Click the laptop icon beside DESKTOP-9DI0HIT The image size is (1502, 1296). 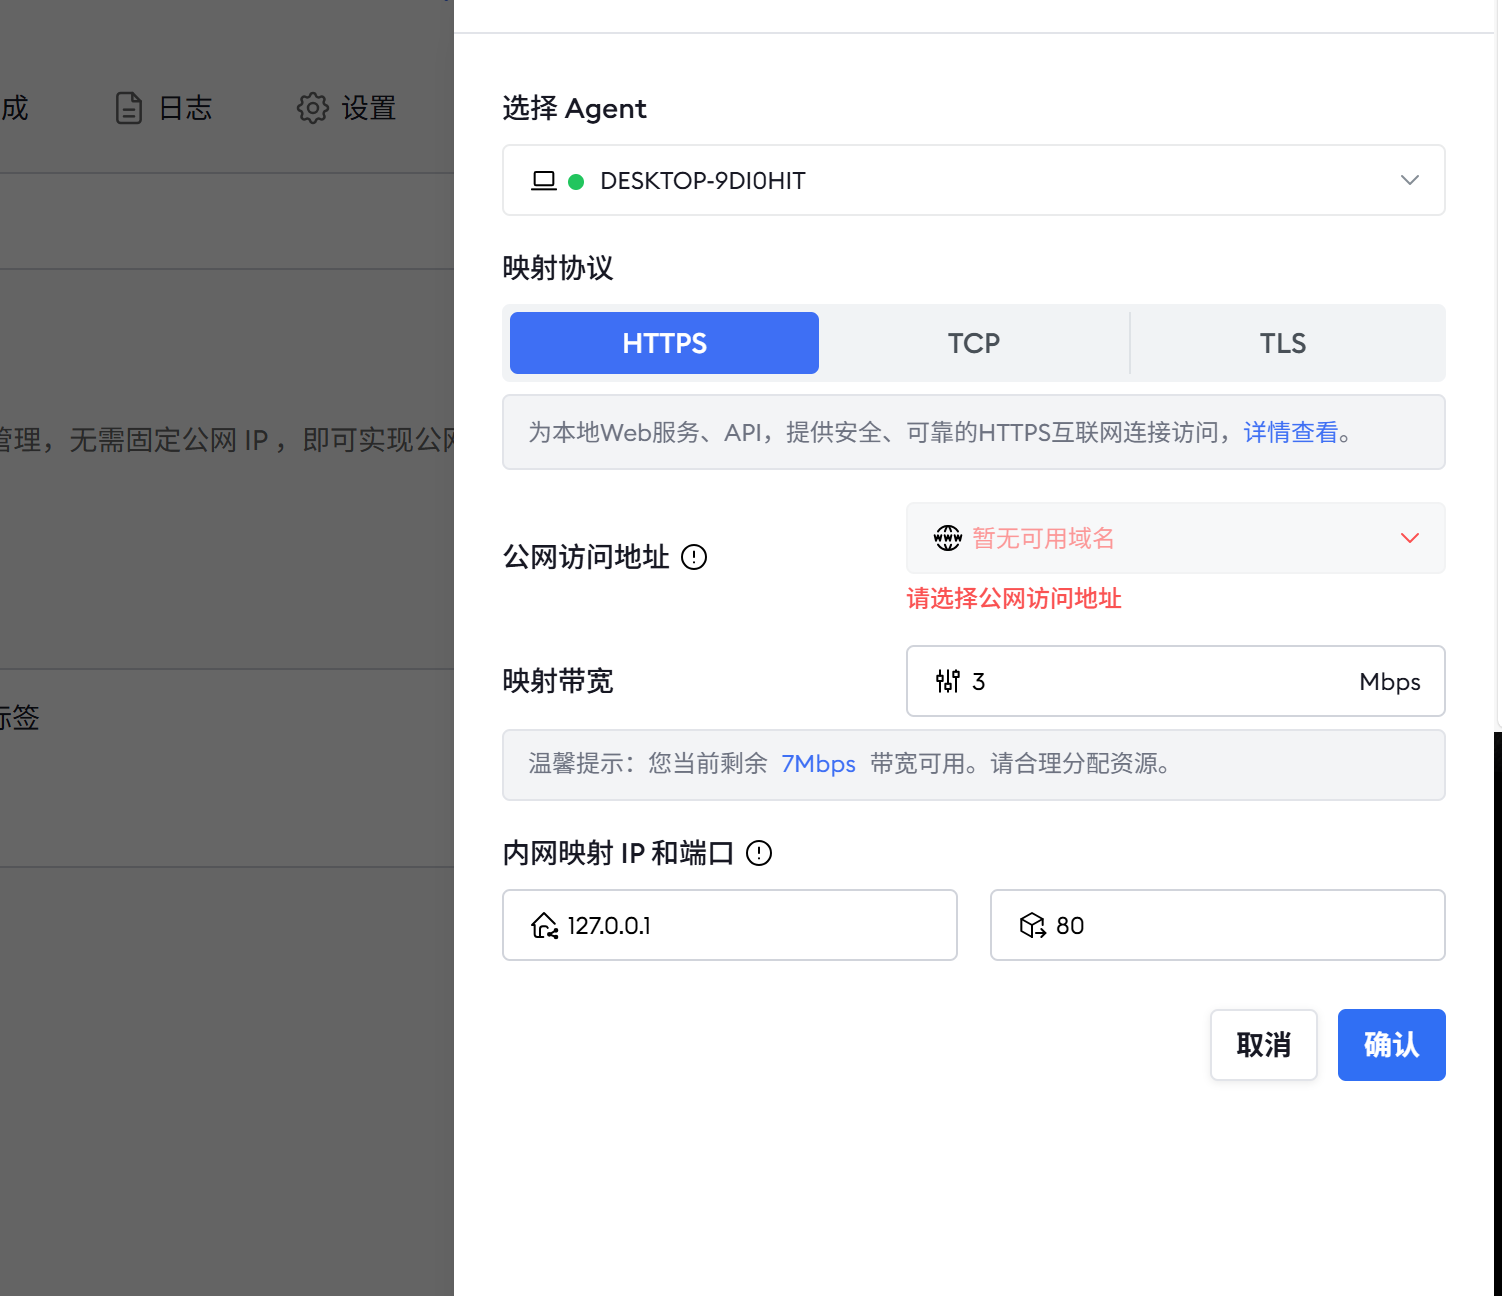(543, 181)
